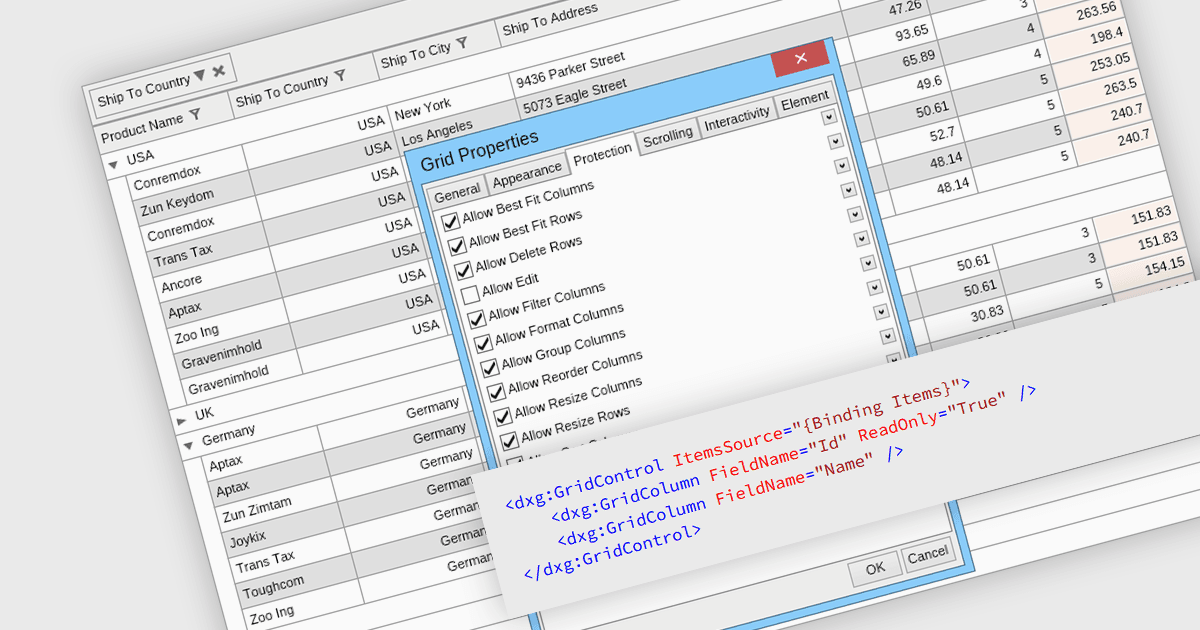Click the OK button
The image size is (1200, 630).
[x=875, y=569]
